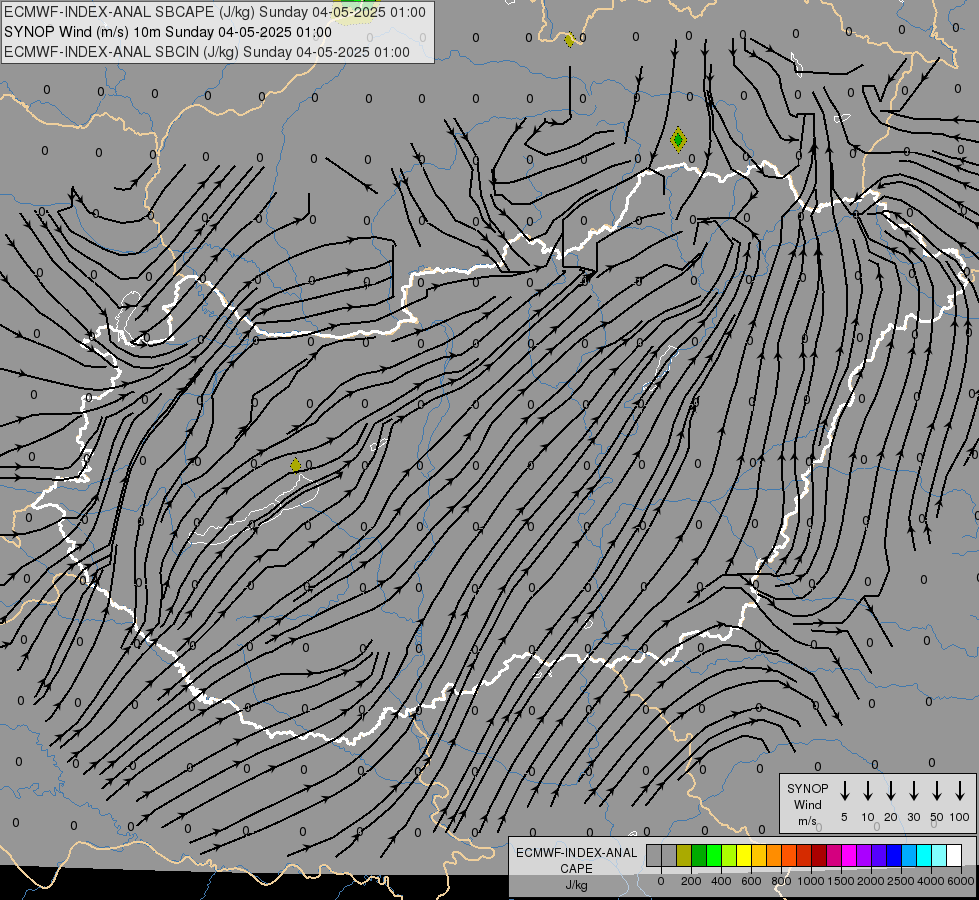Pick the bright magenta CAPE swatch

pos(849,855)
